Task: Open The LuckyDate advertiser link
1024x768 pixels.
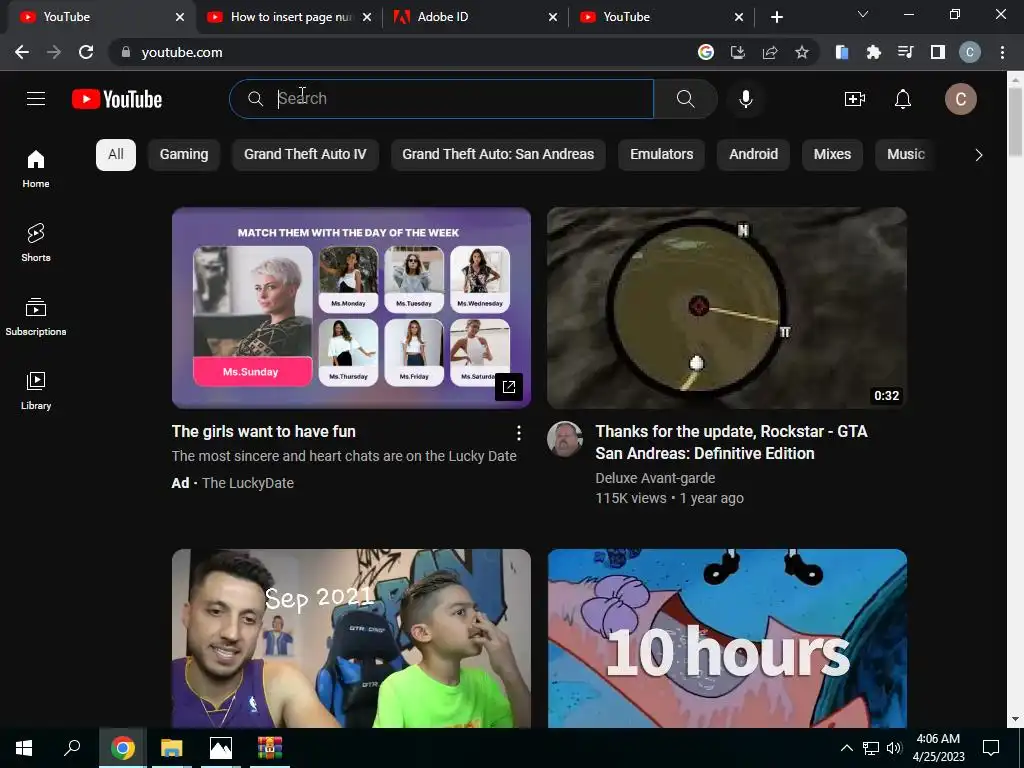Action: tap(248, 483)
